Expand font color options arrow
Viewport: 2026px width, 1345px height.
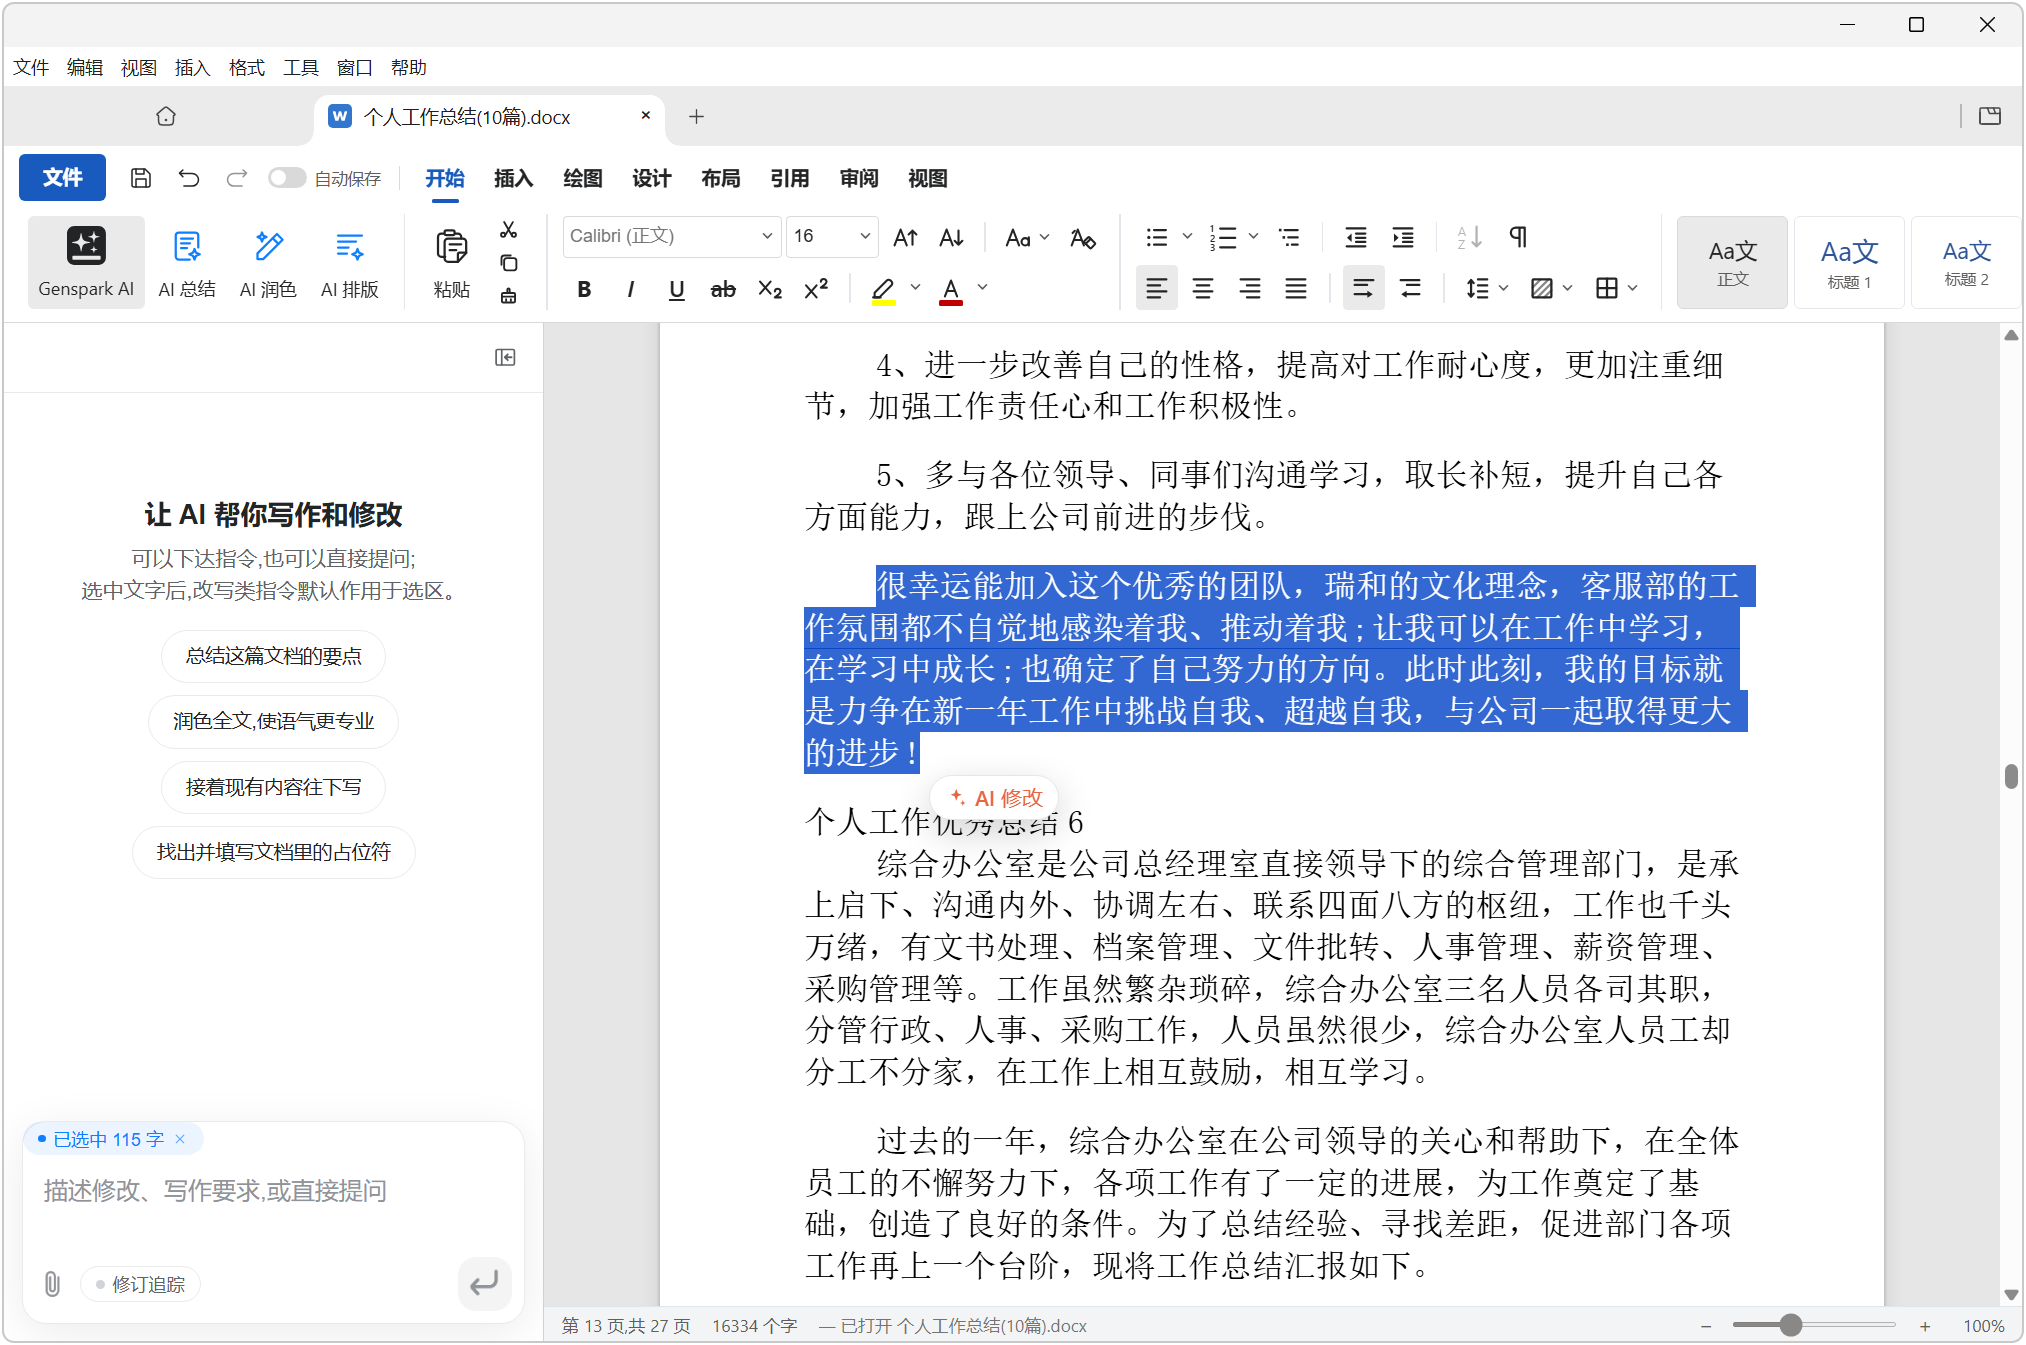[x=983, y=289]
